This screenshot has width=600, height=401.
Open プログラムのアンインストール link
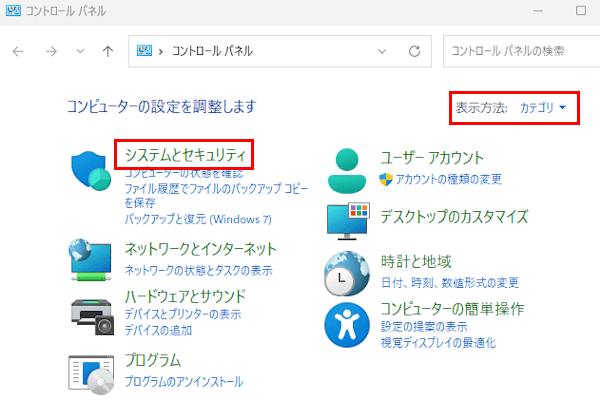(183, 381)
